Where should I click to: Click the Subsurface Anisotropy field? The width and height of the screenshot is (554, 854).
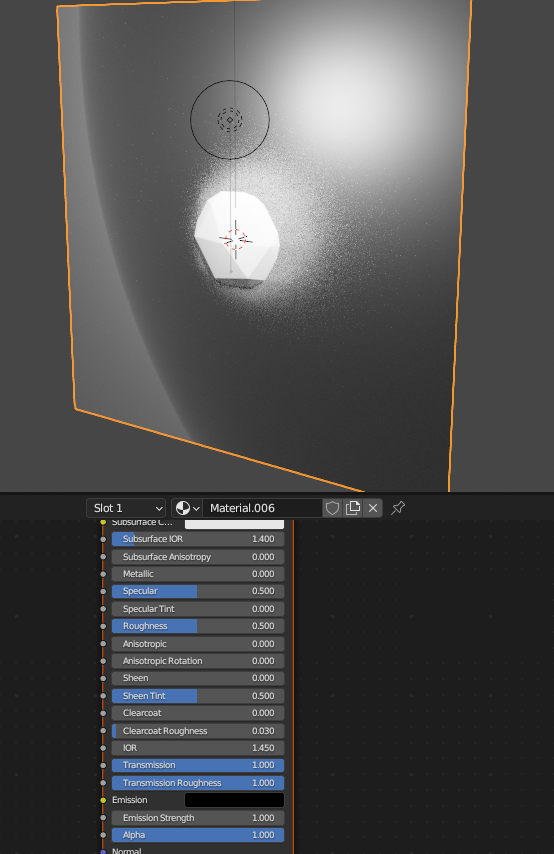pos(198,557)
